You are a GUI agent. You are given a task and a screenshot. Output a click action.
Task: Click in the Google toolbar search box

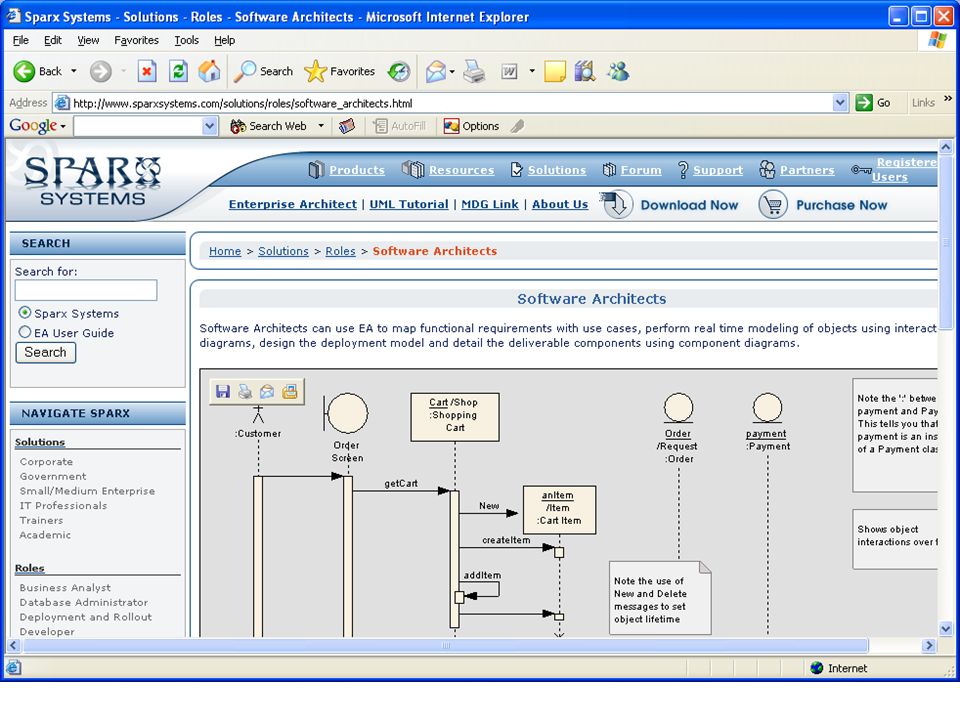tap(139, 126)
